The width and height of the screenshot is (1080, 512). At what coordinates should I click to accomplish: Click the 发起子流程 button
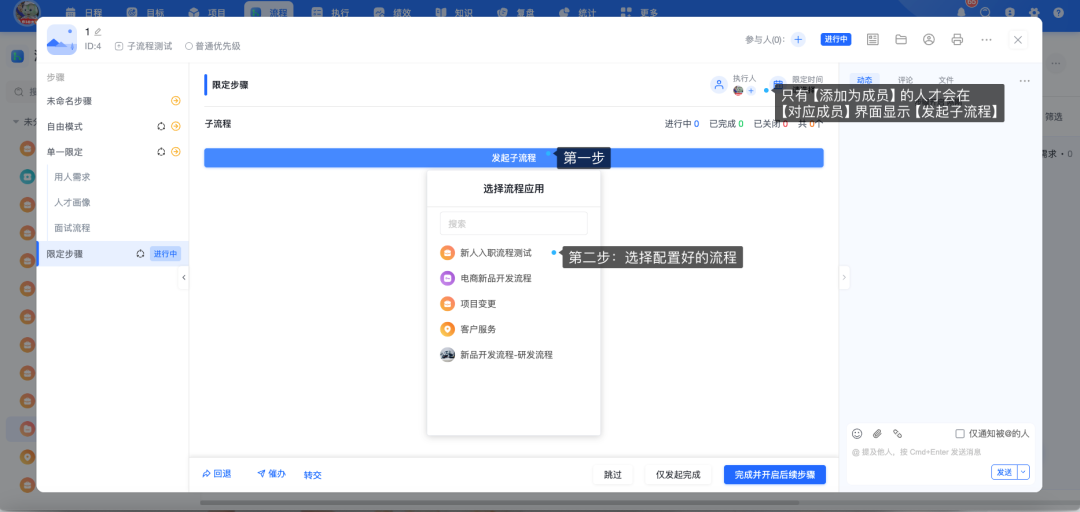coord(514,158)
